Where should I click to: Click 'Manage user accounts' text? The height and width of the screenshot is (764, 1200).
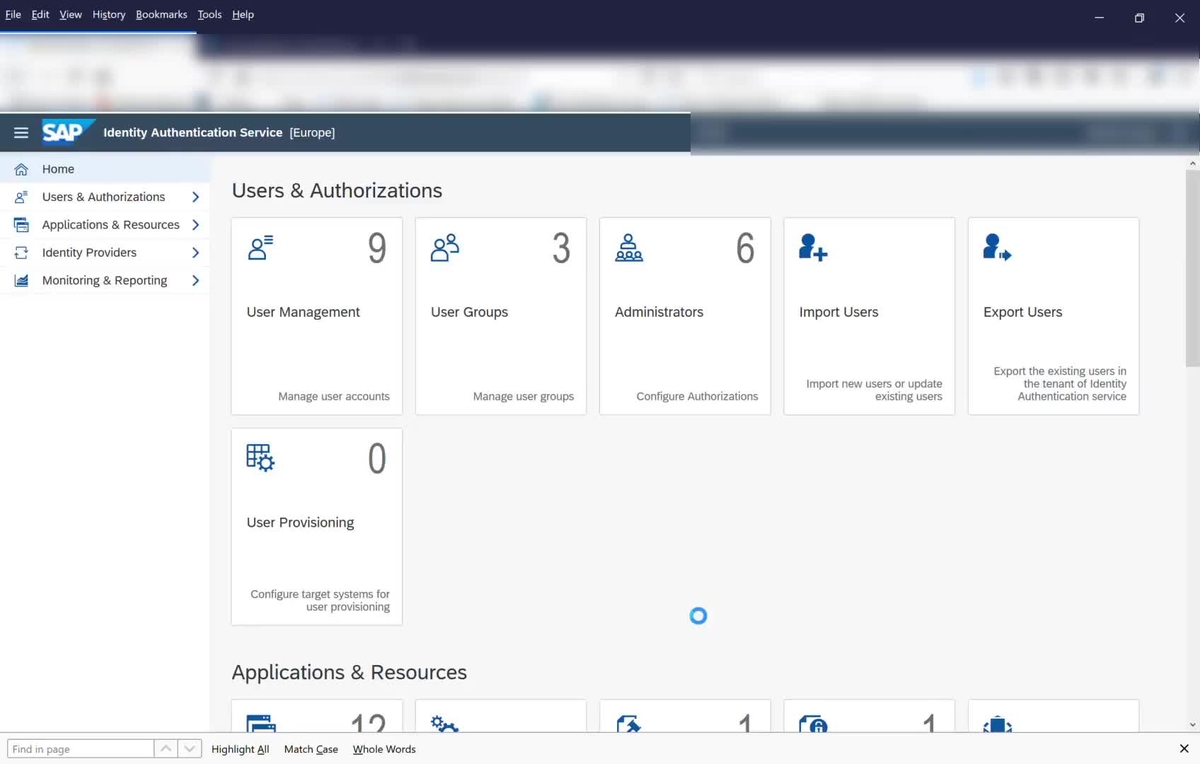tap(334, 397)
